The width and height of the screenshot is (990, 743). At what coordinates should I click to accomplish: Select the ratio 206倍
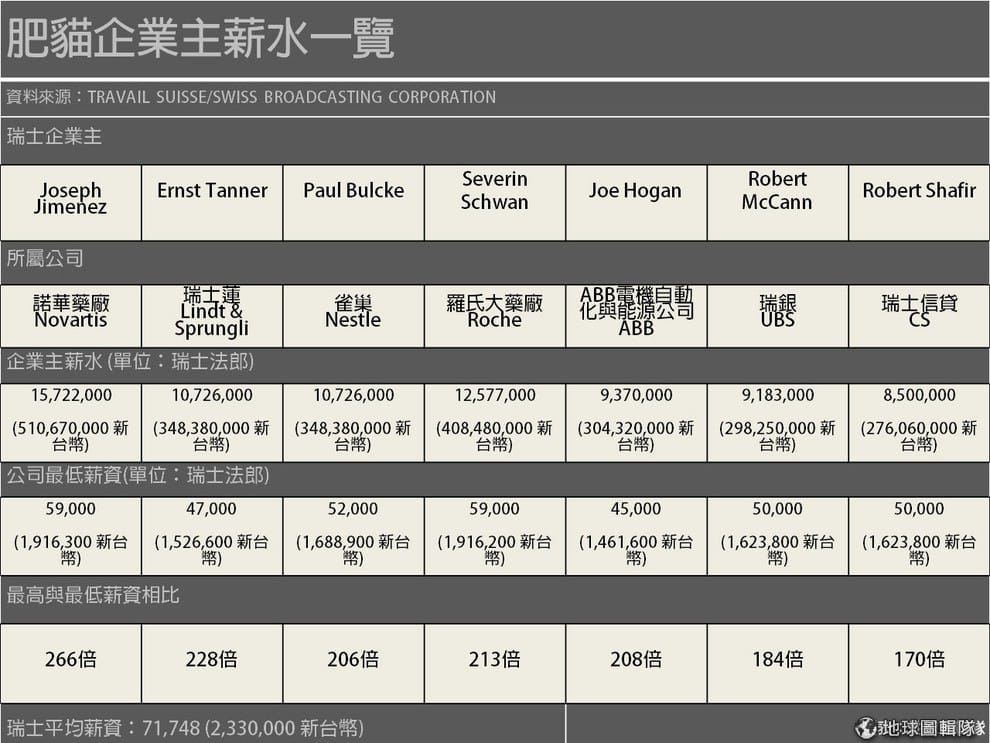(353, 660)
